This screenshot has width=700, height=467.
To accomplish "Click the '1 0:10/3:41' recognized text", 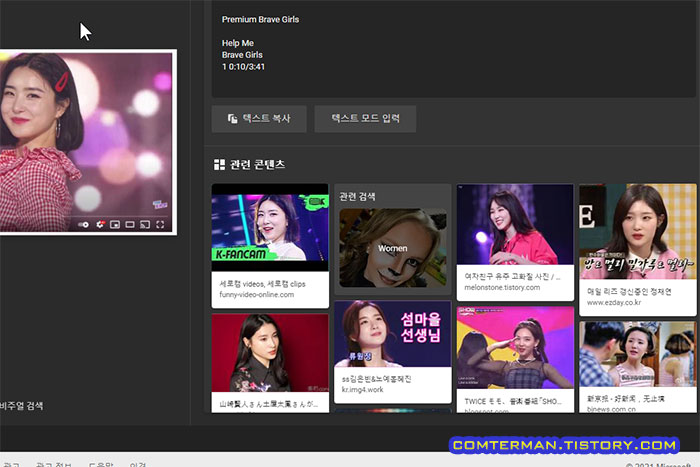I will coord(243,67).
